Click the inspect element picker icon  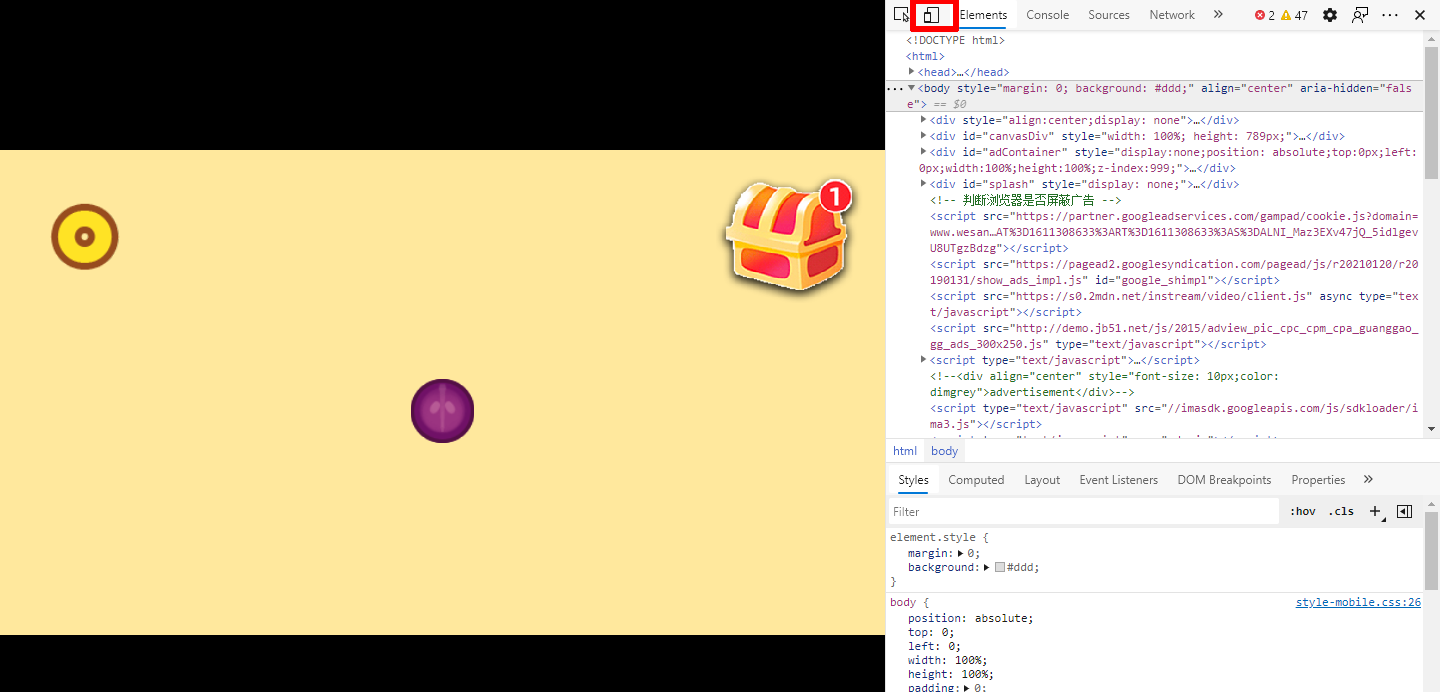[x=901, y=15]
